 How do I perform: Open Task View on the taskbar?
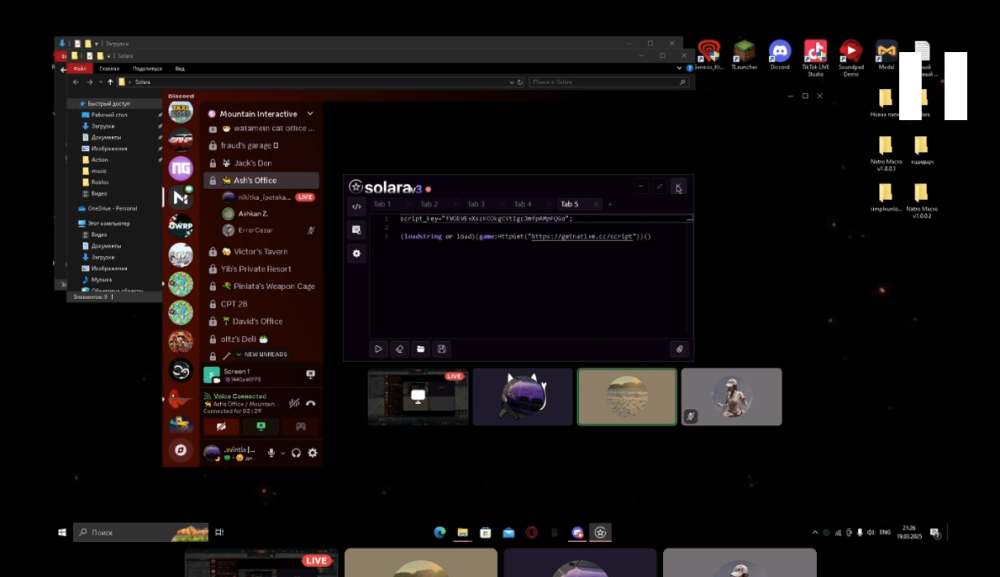[219, 532]
